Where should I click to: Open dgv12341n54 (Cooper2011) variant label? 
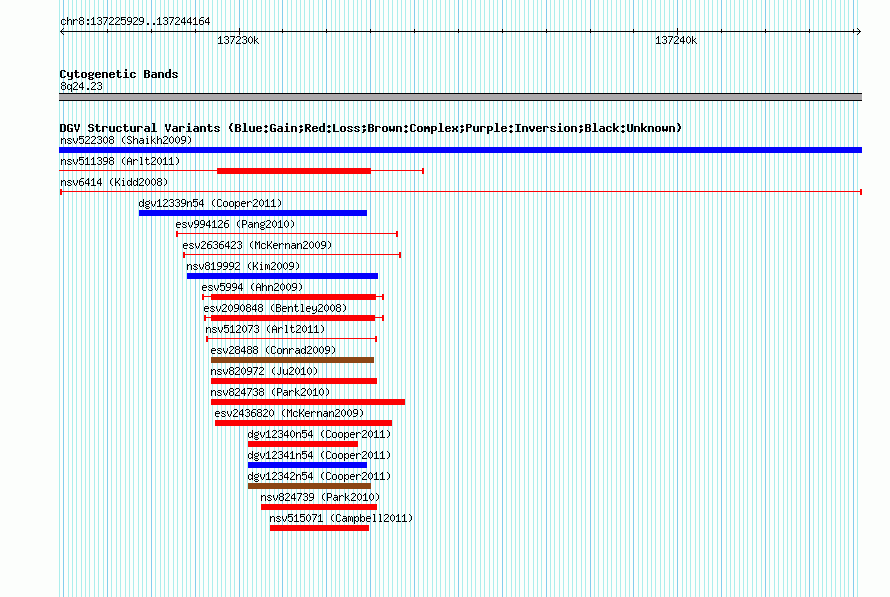pos(319,455)
